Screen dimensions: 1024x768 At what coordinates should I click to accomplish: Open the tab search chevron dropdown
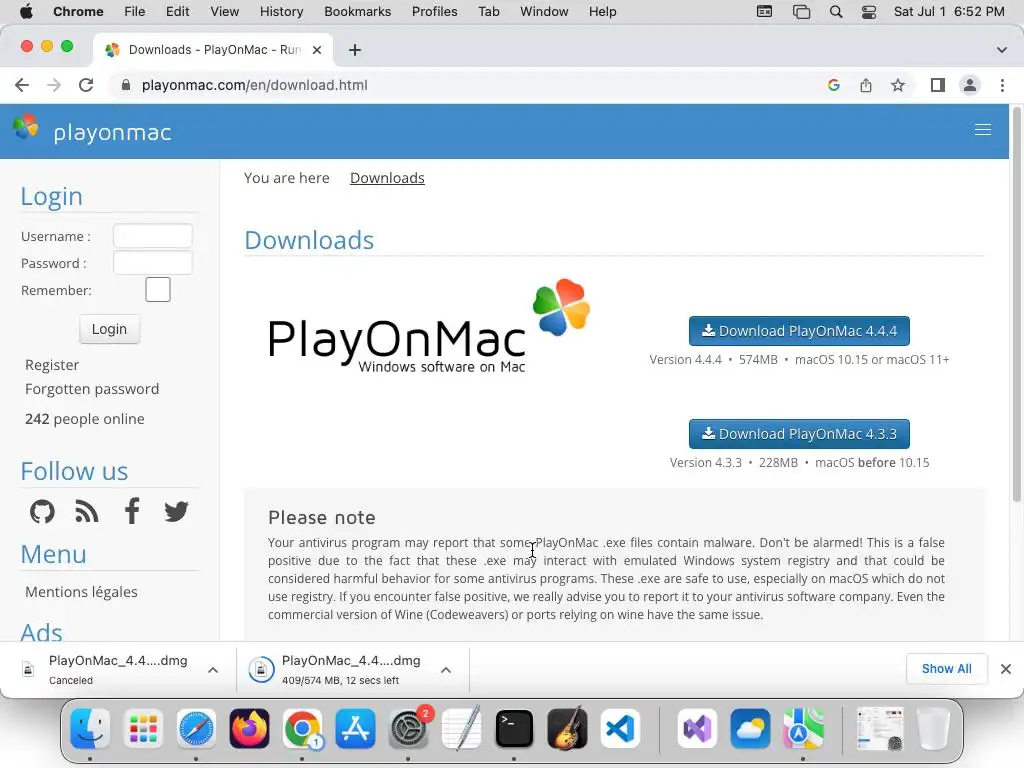pos(1002,50)
